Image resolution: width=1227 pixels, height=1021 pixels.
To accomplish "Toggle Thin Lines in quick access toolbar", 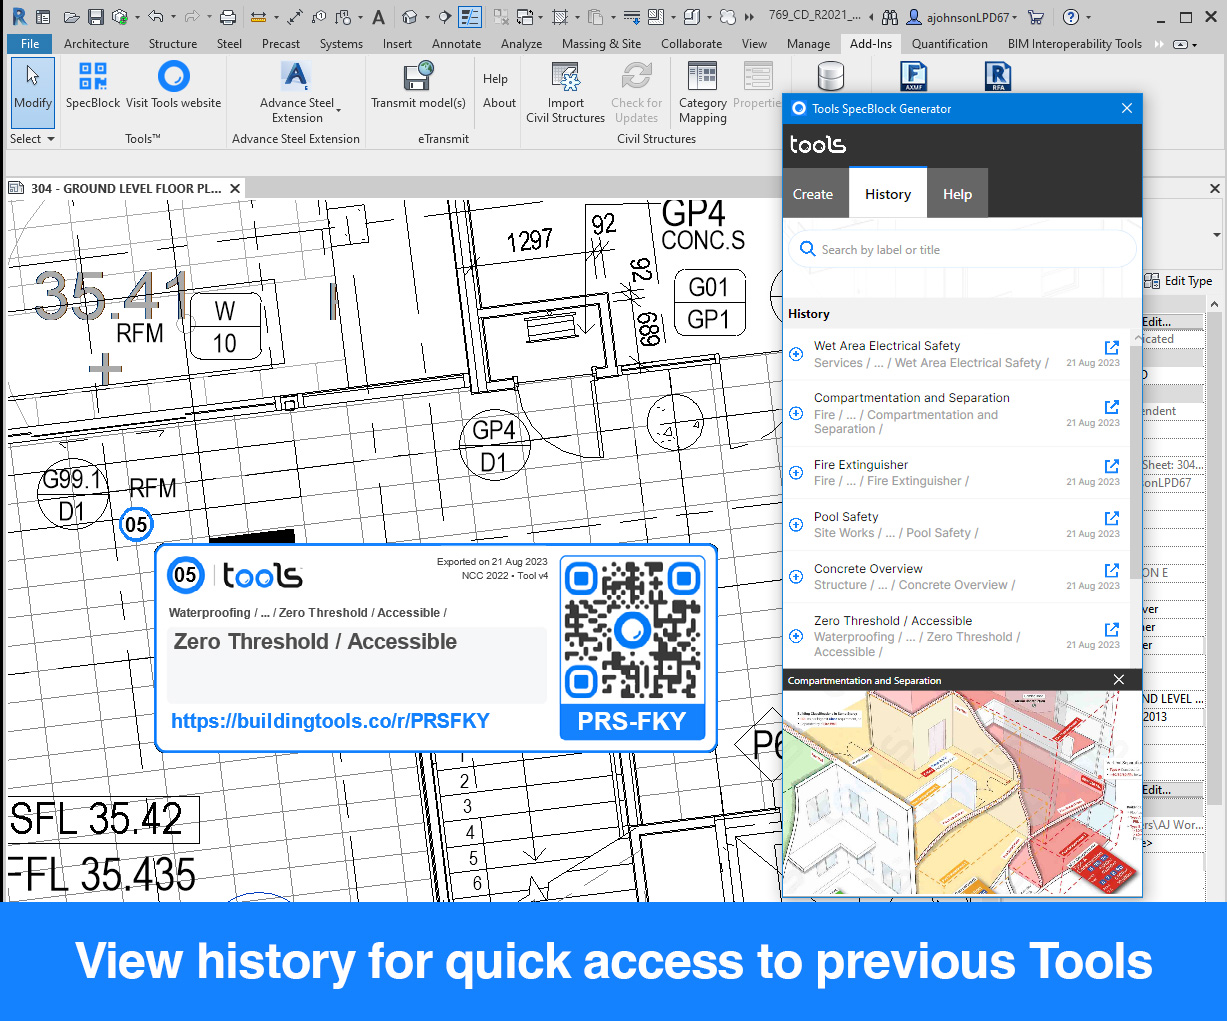I will pyautogui.click(x=469, y=17).
